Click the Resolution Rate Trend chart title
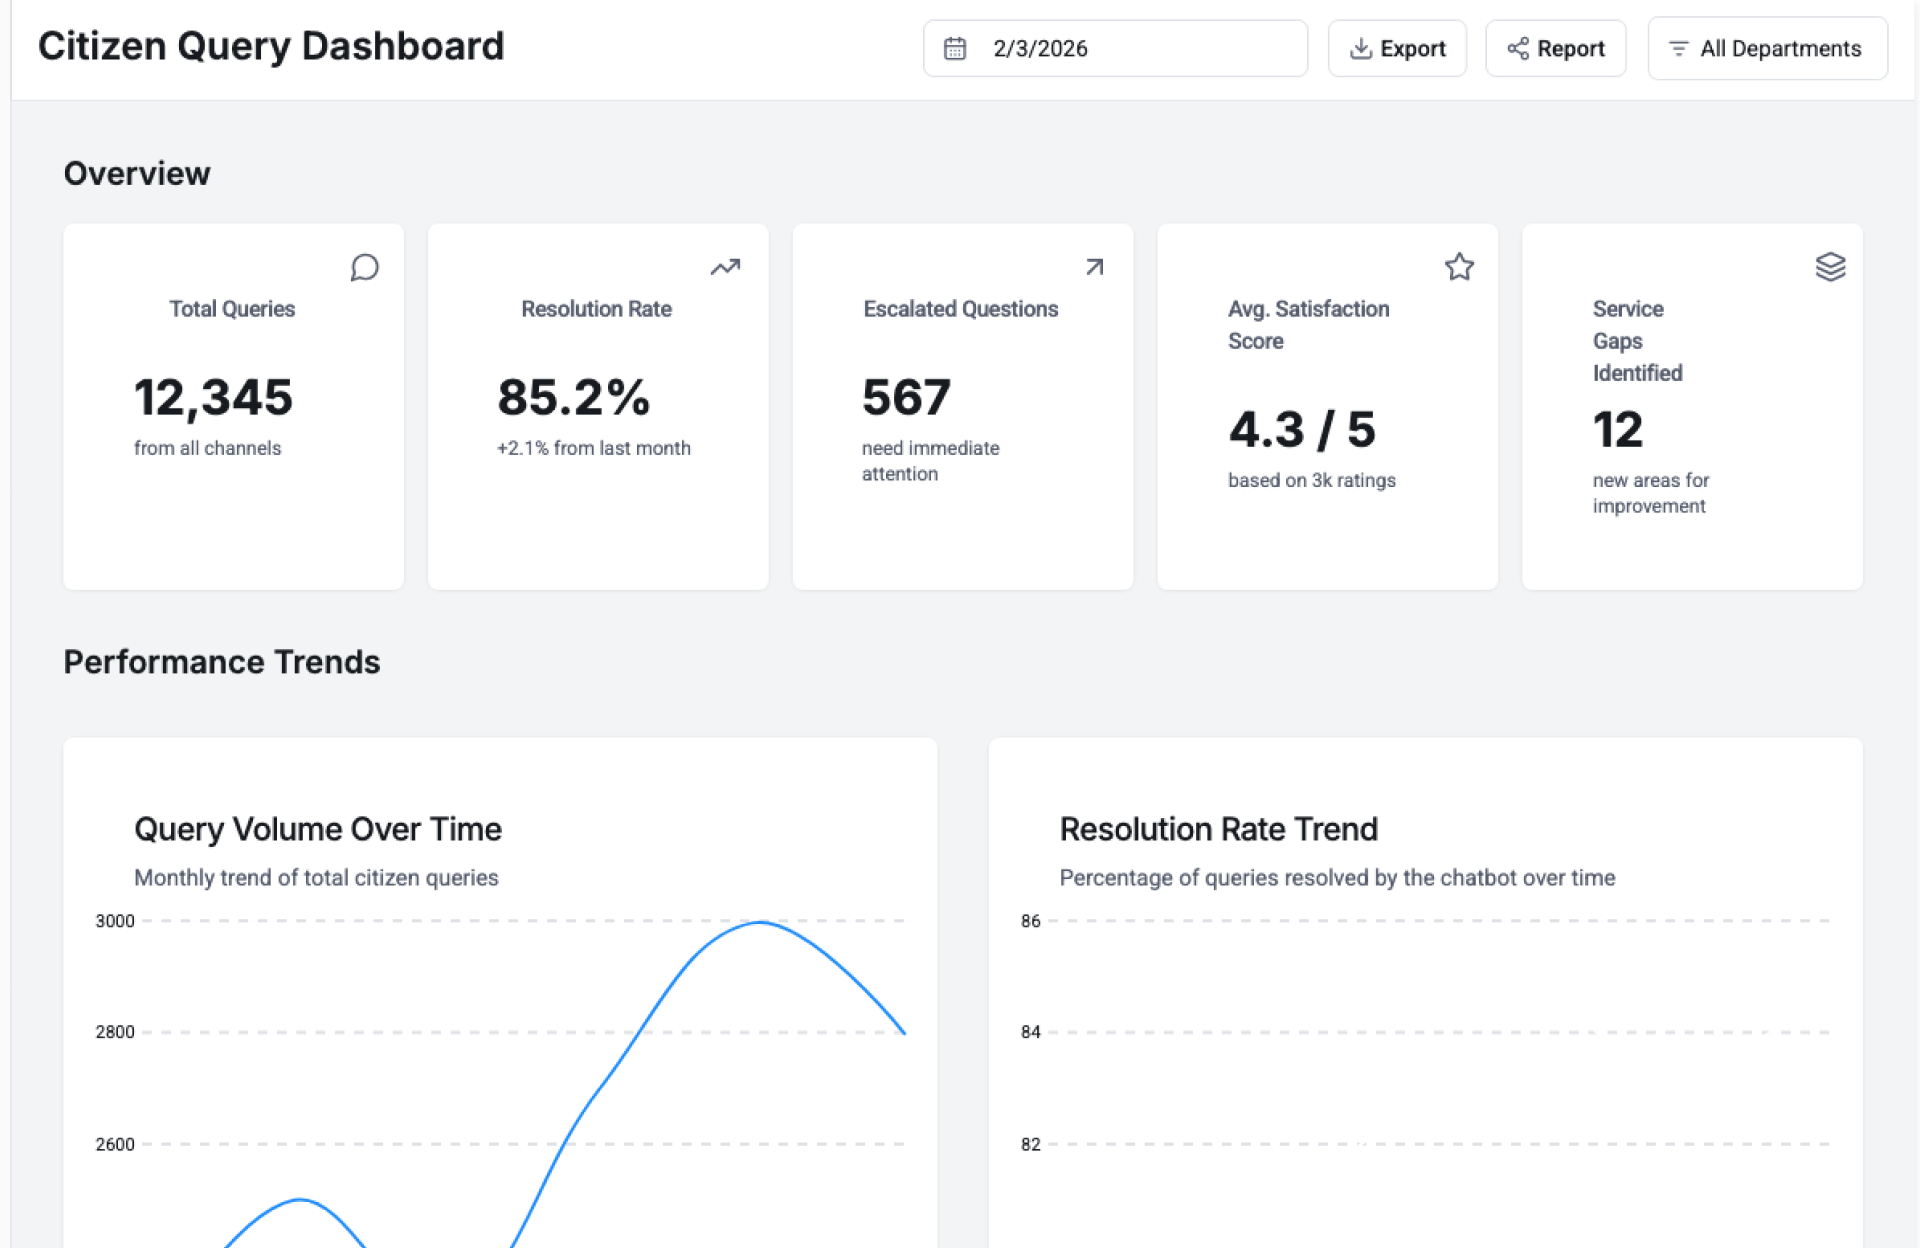This screenshot has height=1248, width=1920. [1218, 829]
